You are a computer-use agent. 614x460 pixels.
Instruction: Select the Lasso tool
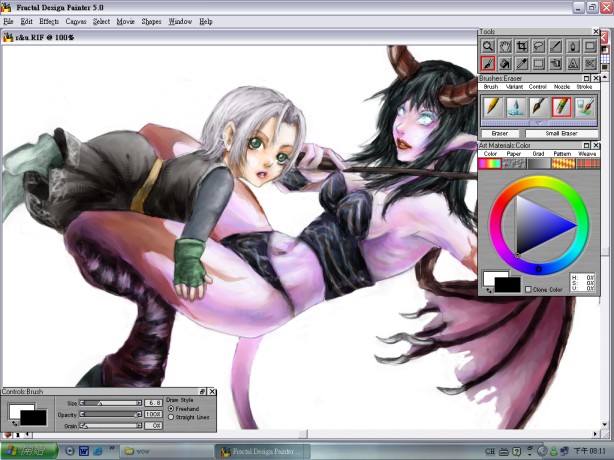(x=539, y=46)
